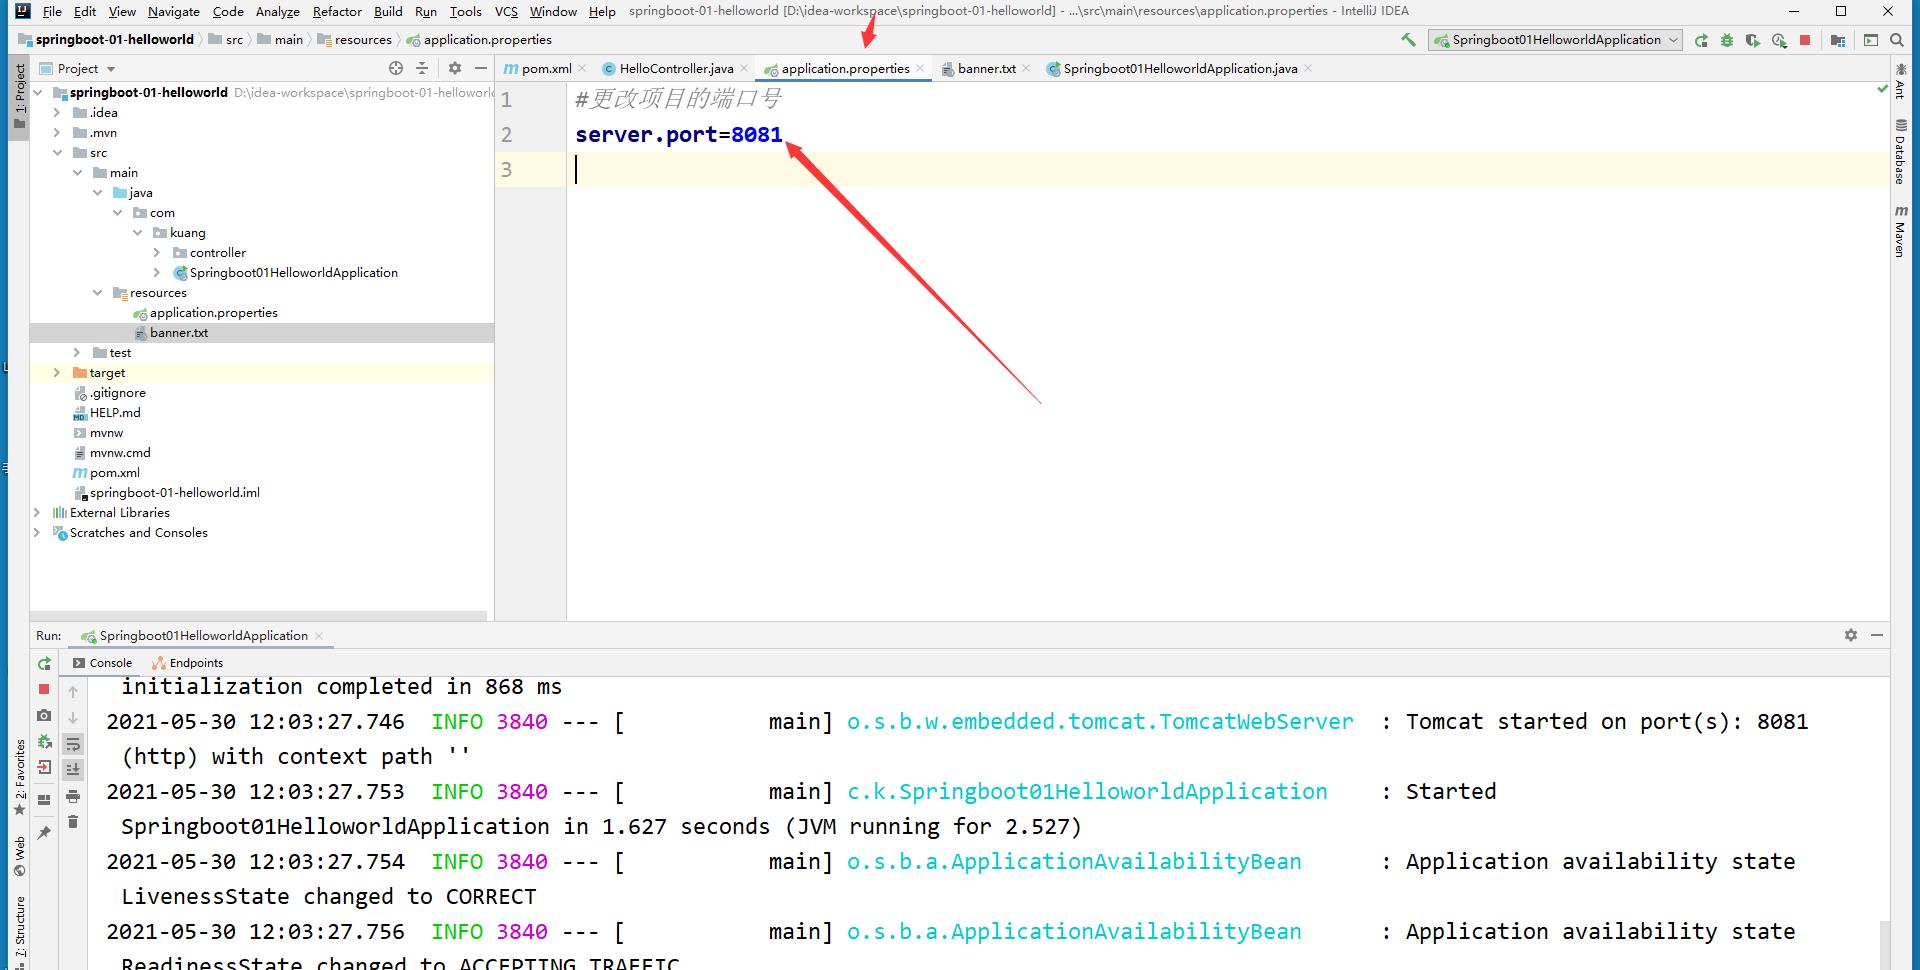
Task: Collapse all in Project panel toolbar
Action: (x=422, y=68)
